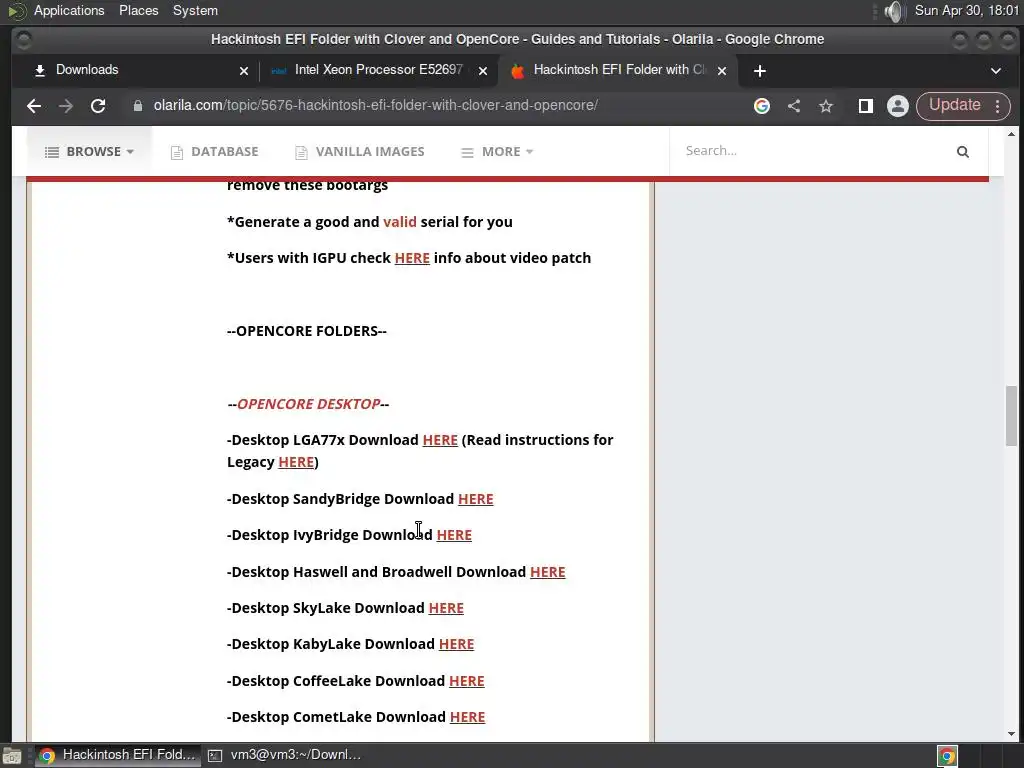Screen dimensions: 1024x768
Task: Download Desktop IvyBridge HERE
Action: [x=454, y=535]
